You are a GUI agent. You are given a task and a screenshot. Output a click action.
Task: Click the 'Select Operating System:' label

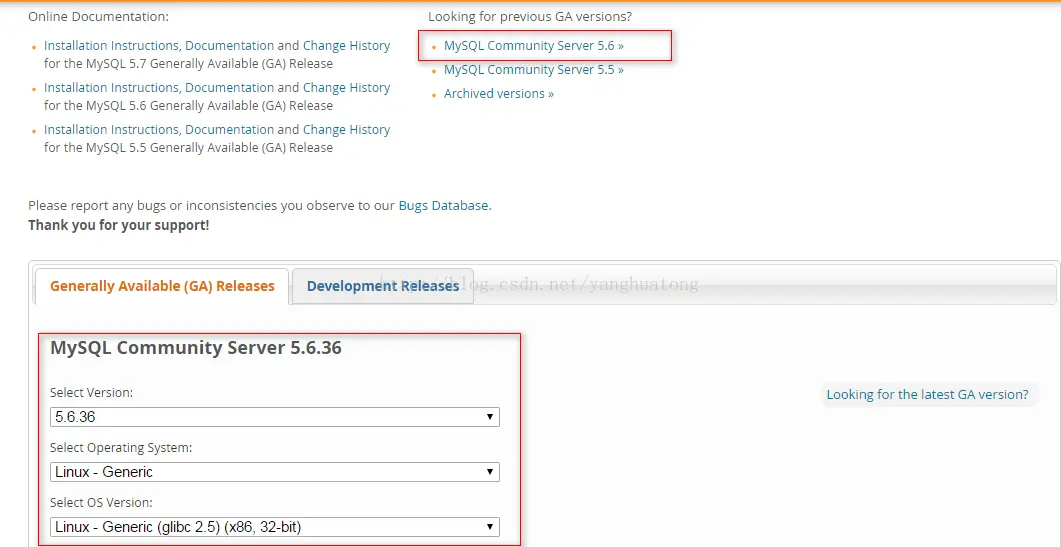121,447
